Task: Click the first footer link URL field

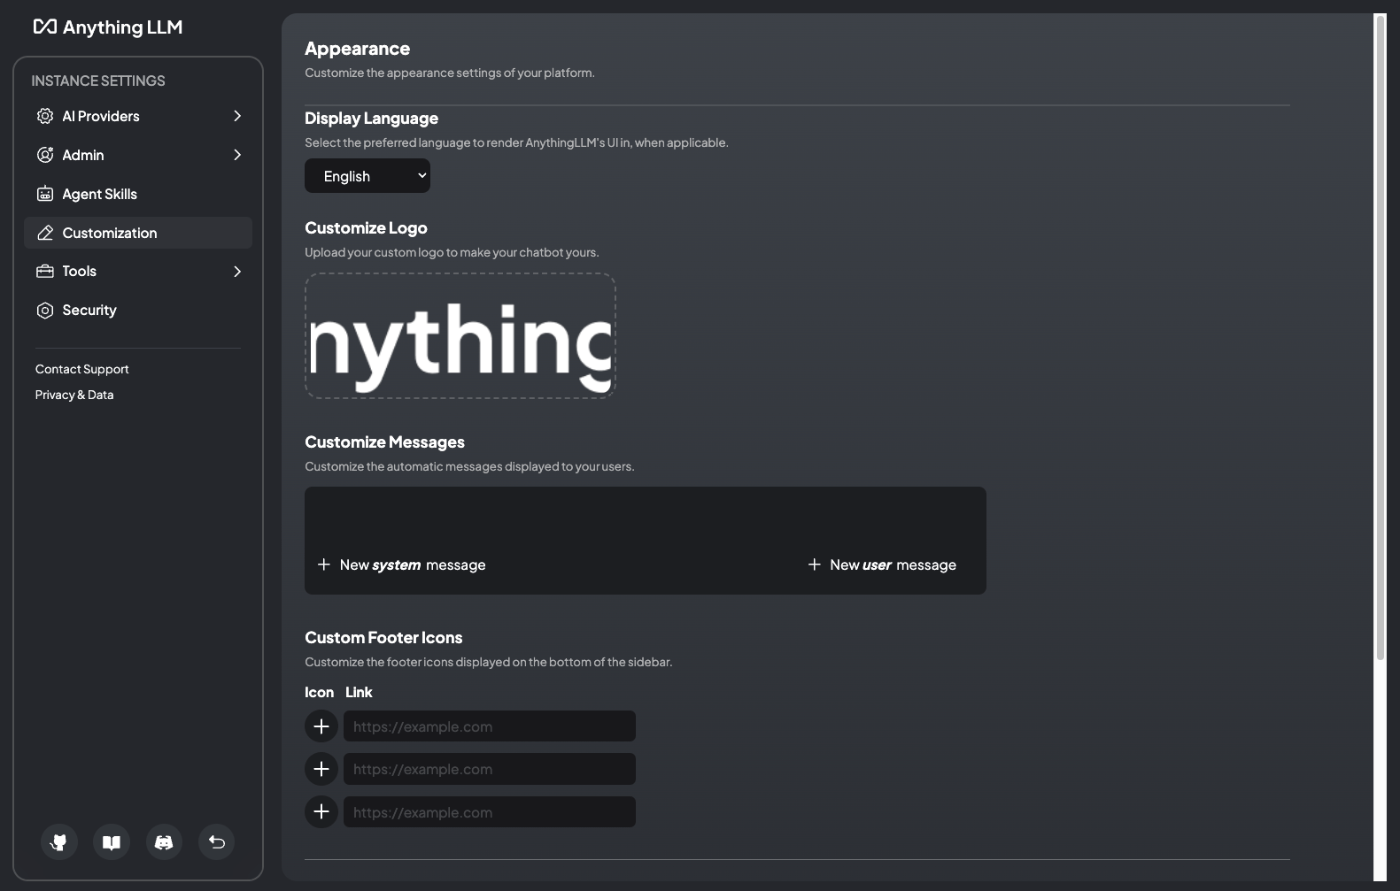Action: (490, 726)
